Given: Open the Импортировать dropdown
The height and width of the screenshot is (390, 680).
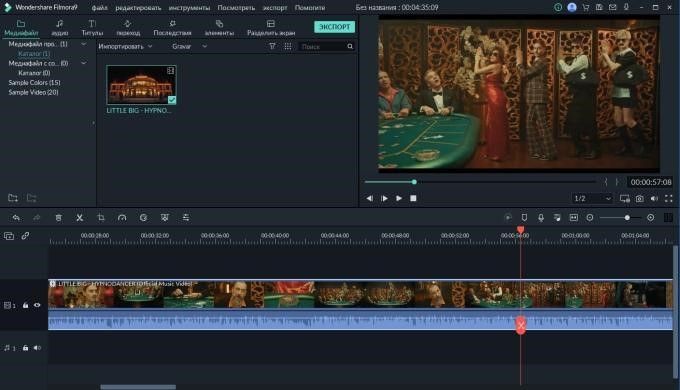Looking at the screenshot, I should [x=125, y=46].
